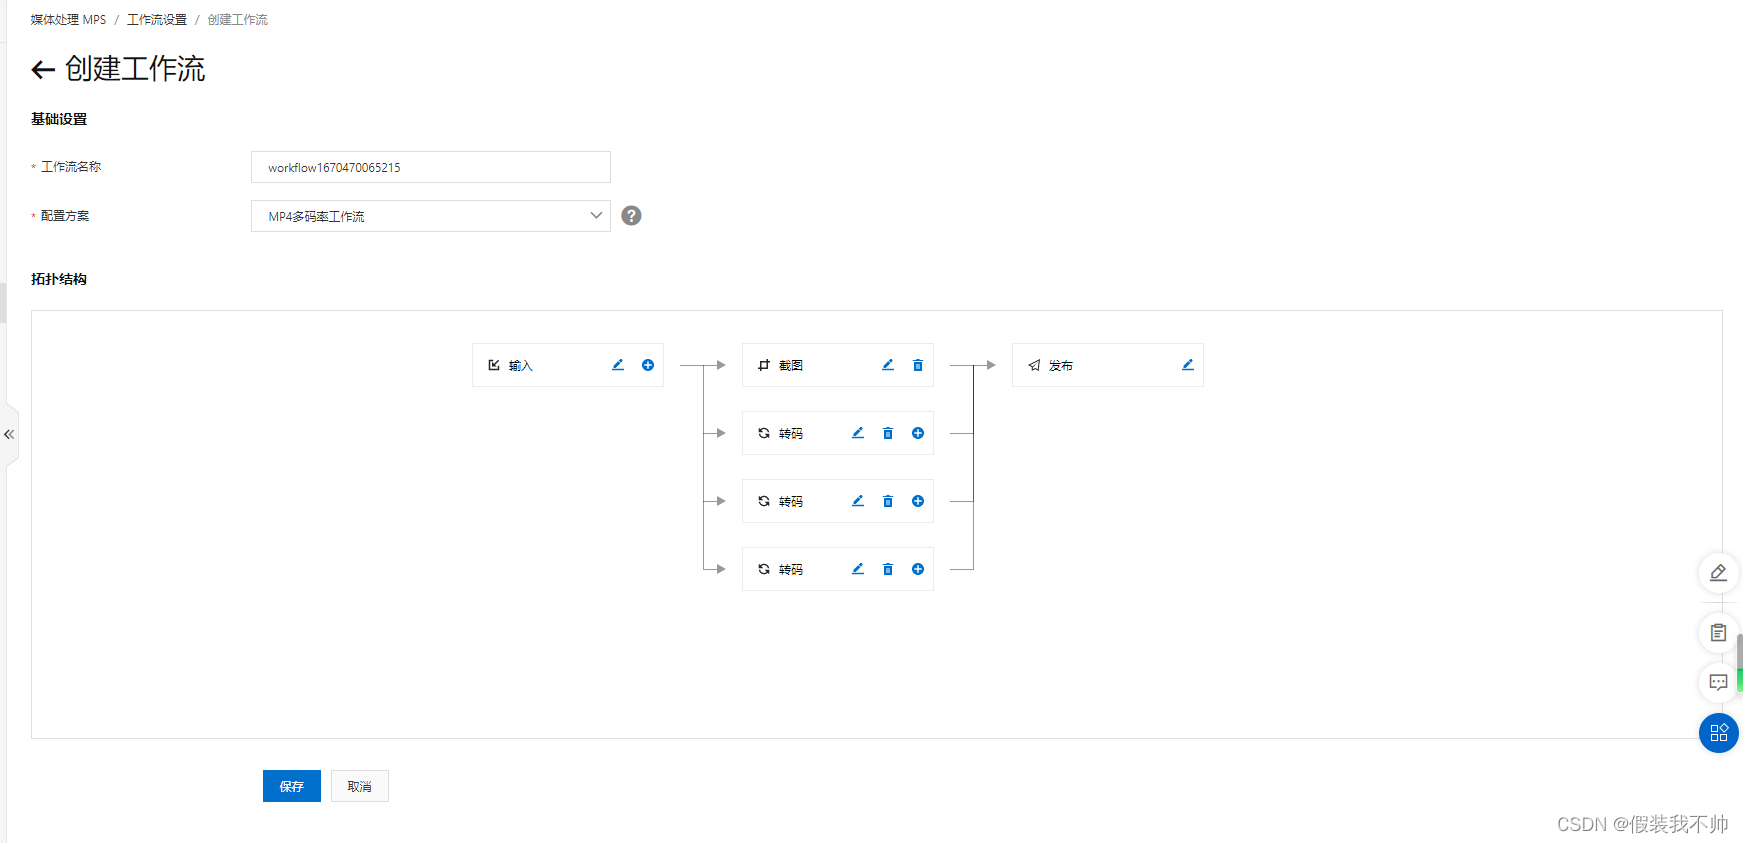Delete the 截图 node with trash icon
This screenshot has height=843, width=1743.
tap(918, 365)
